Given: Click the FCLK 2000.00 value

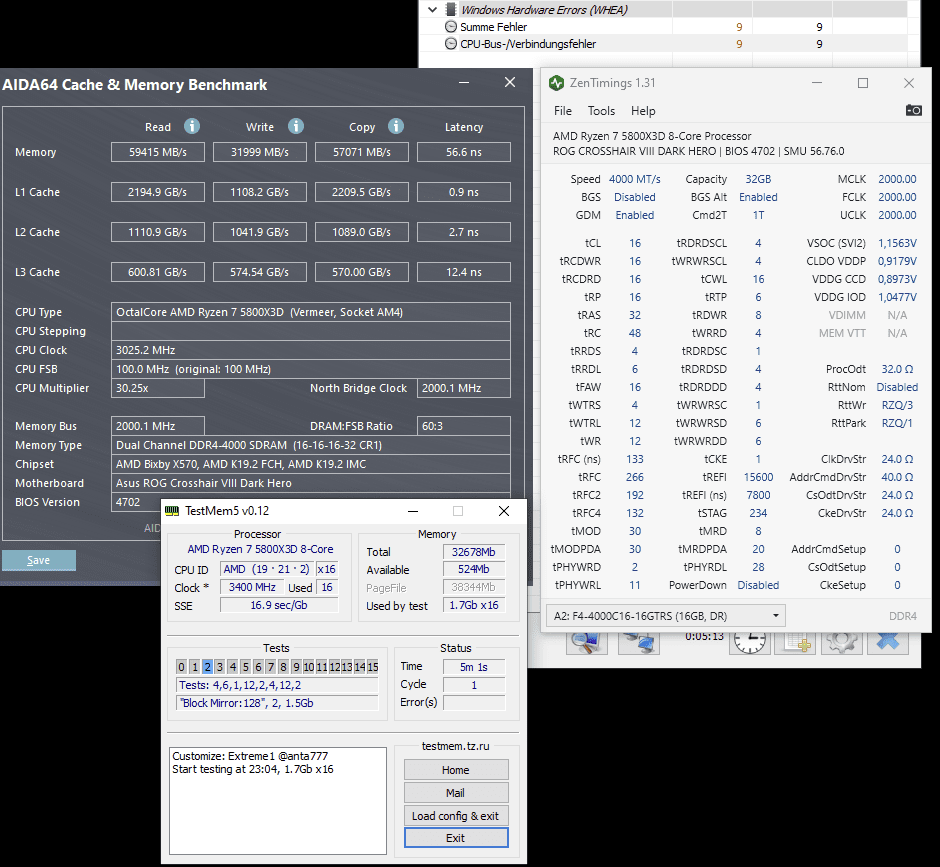Looking at the screenshot, I should [897, 197].
